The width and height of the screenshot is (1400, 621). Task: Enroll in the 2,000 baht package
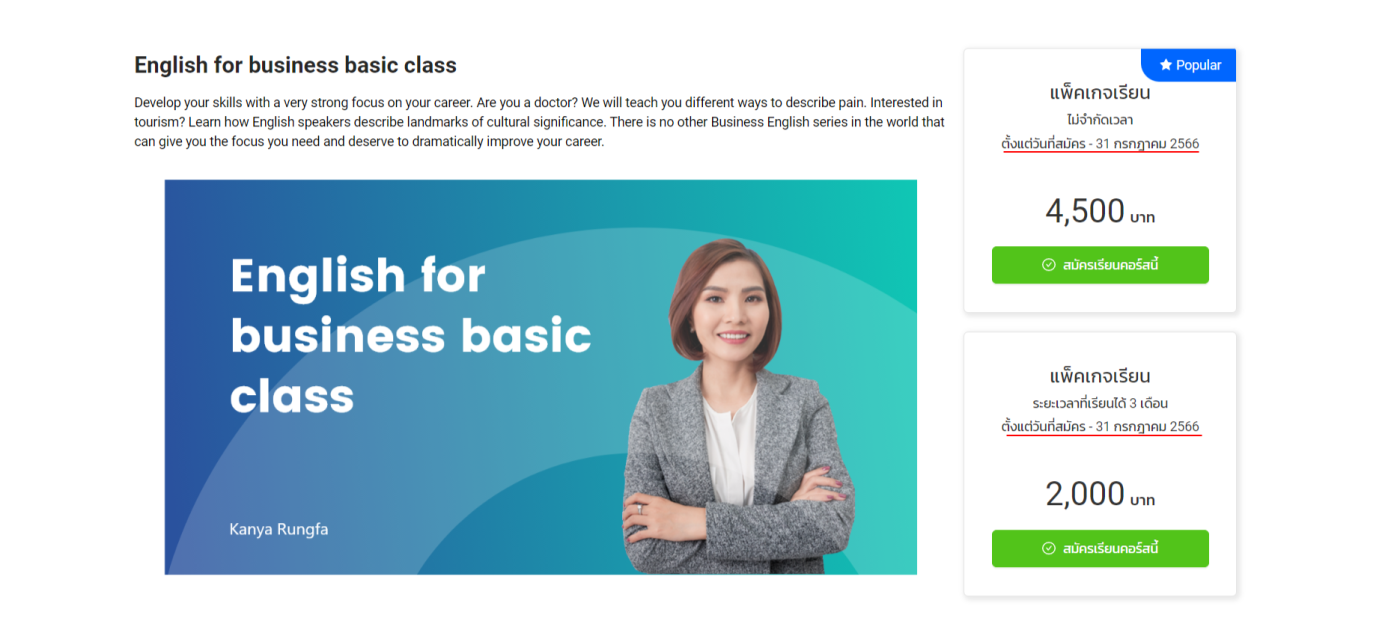(1100, 548)
